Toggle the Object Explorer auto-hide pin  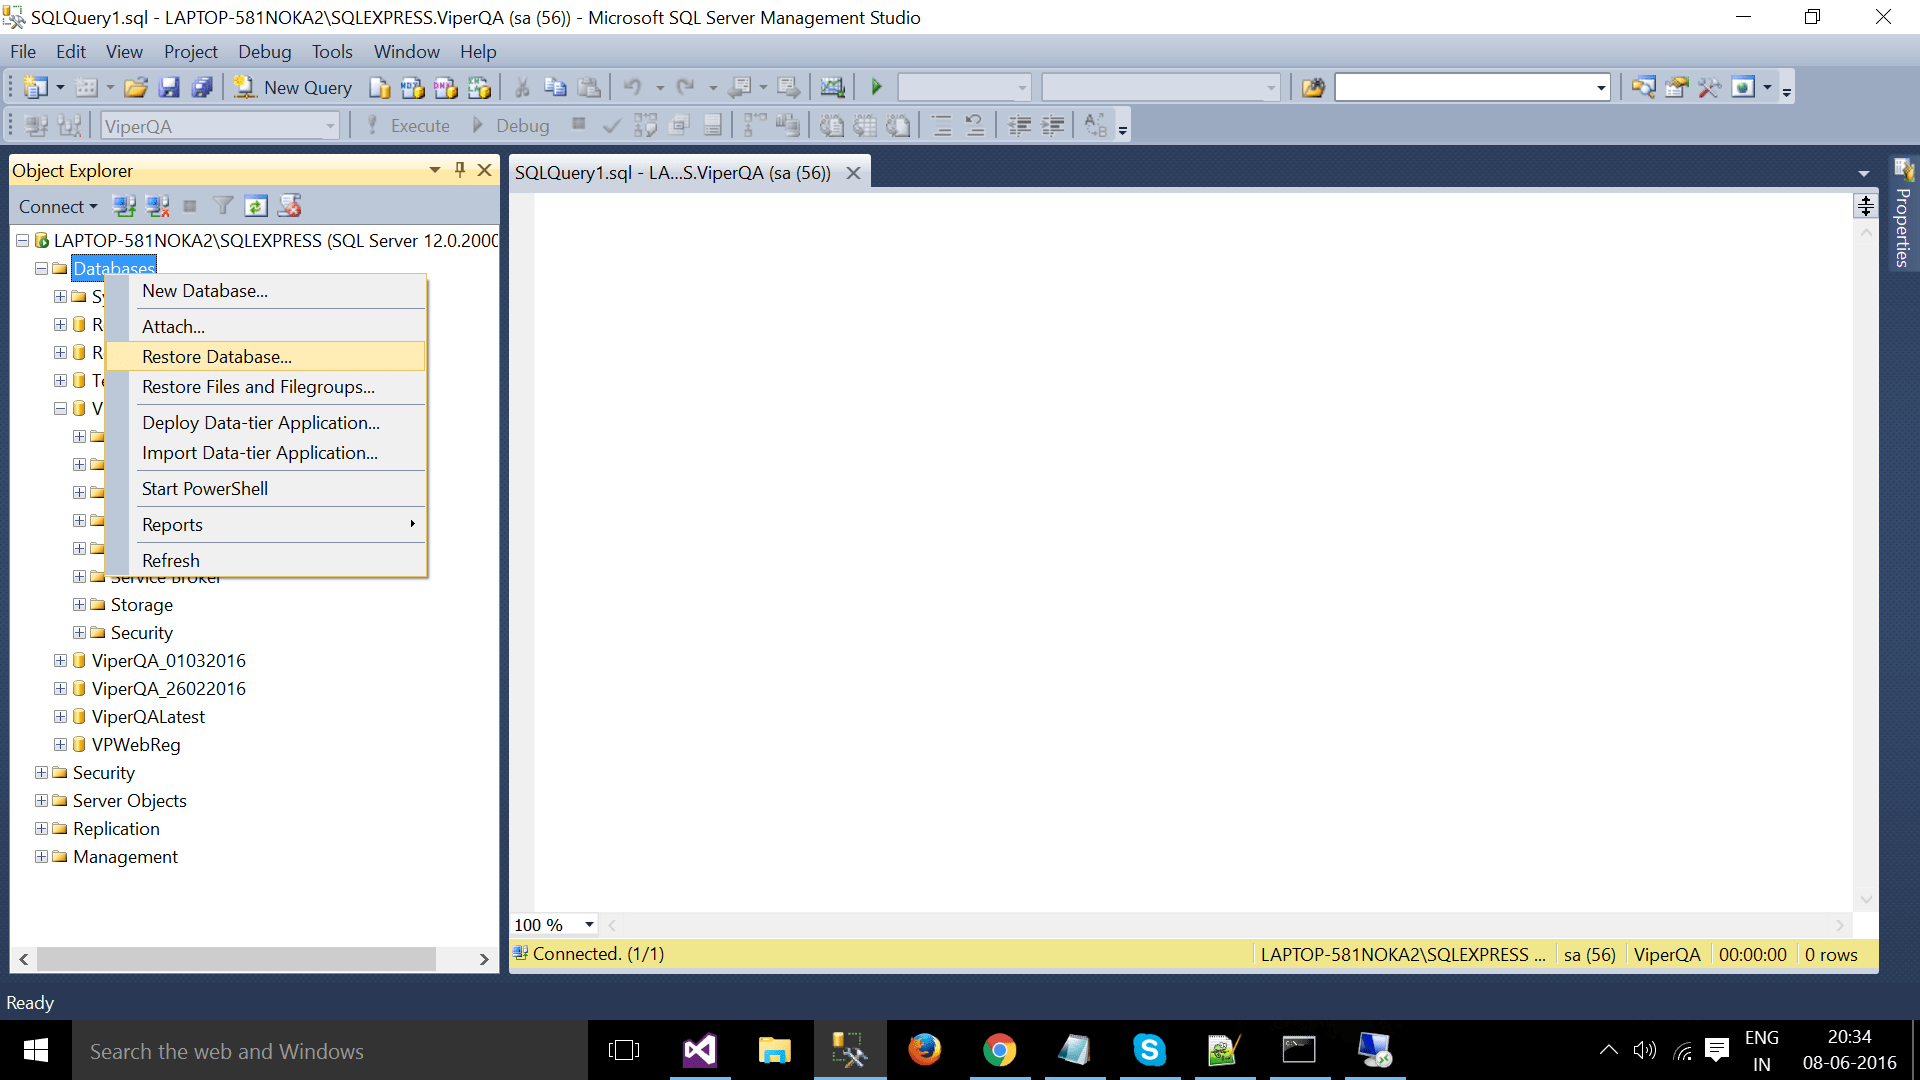460,170
